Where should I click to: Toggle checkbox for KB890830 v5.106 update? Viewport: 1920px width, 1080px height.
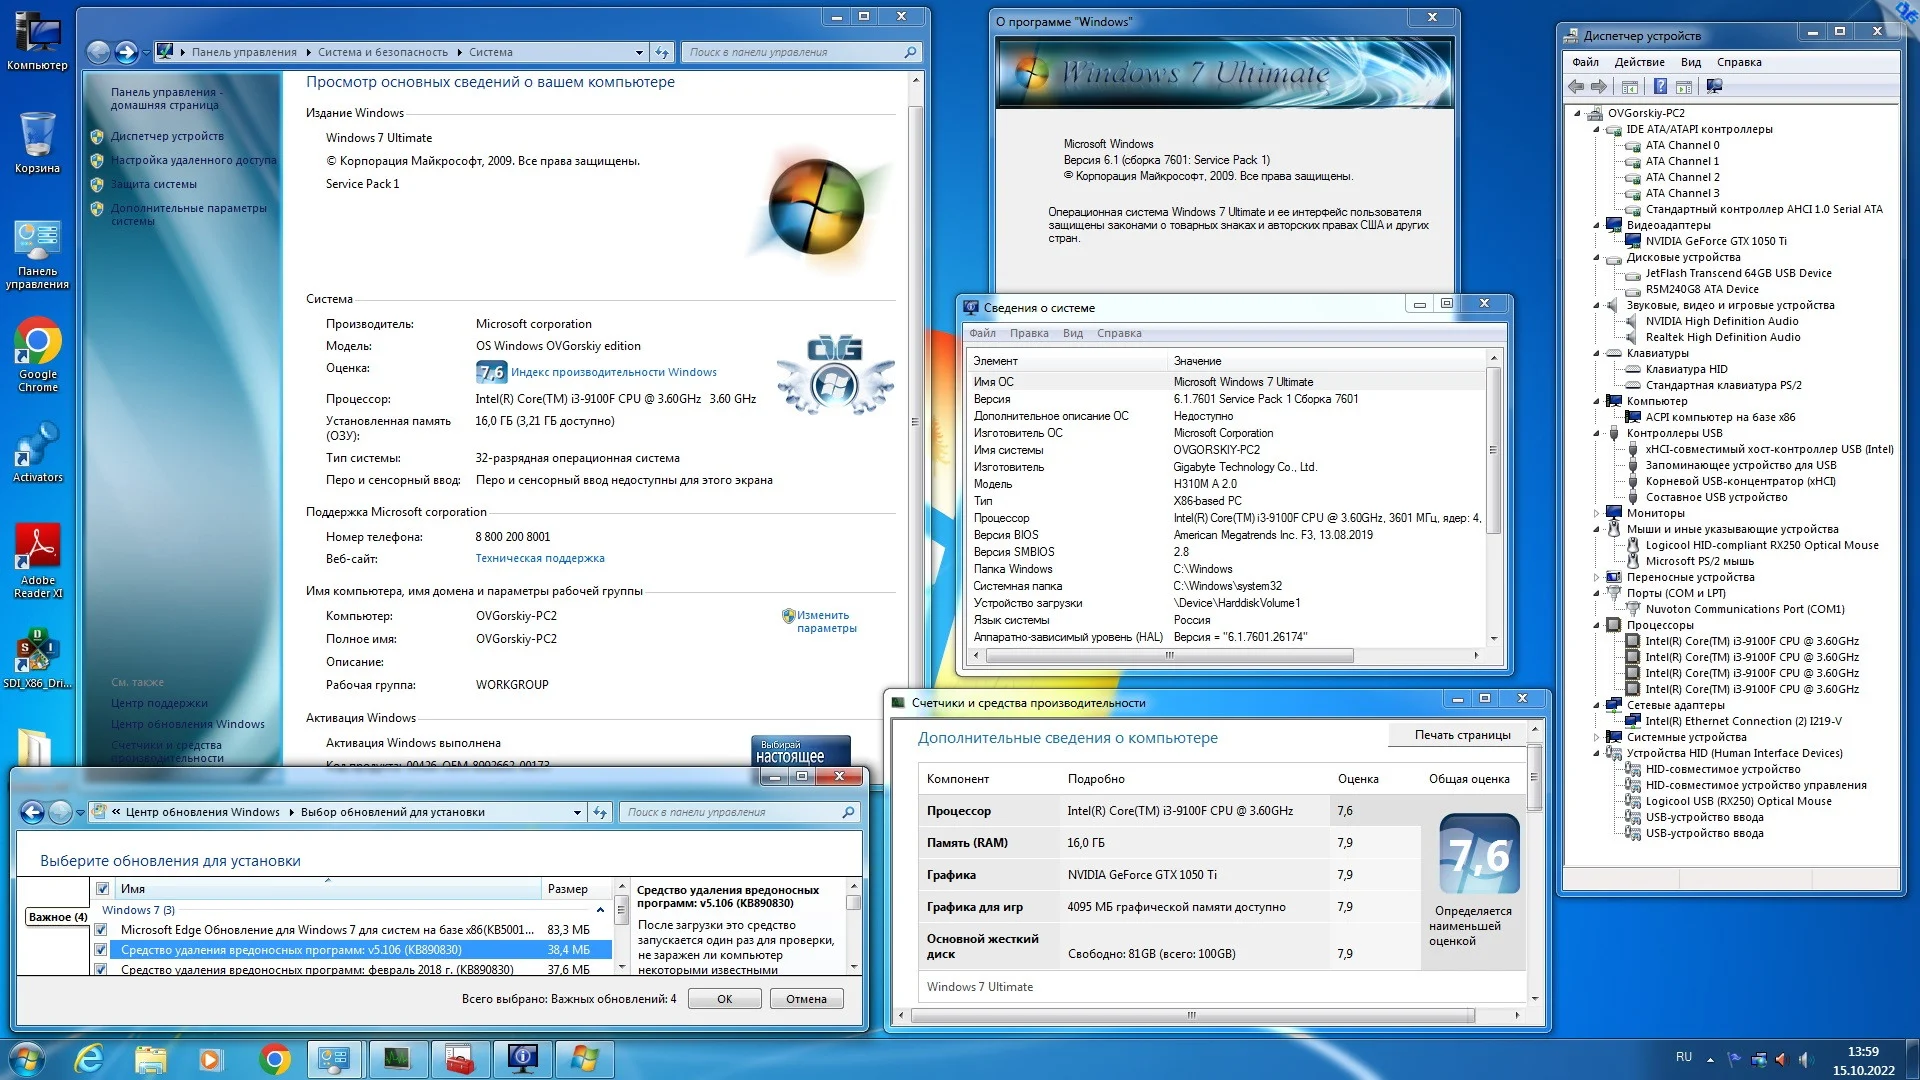[x=101, y=950]
